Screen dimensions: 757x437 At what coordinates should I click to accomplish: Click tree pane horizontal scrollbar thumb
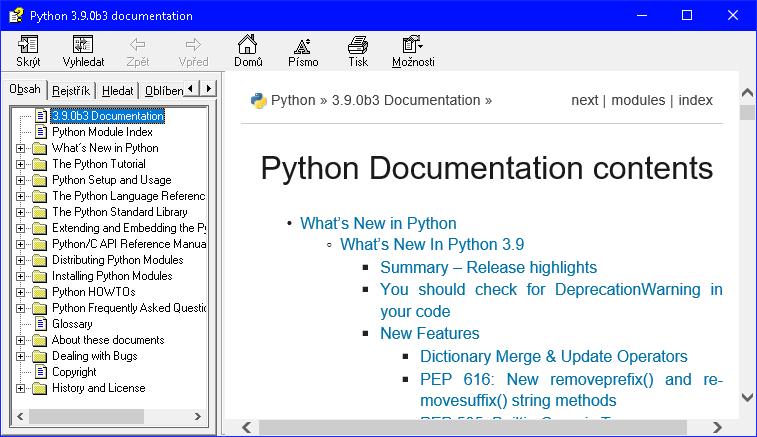click(86, 416)
